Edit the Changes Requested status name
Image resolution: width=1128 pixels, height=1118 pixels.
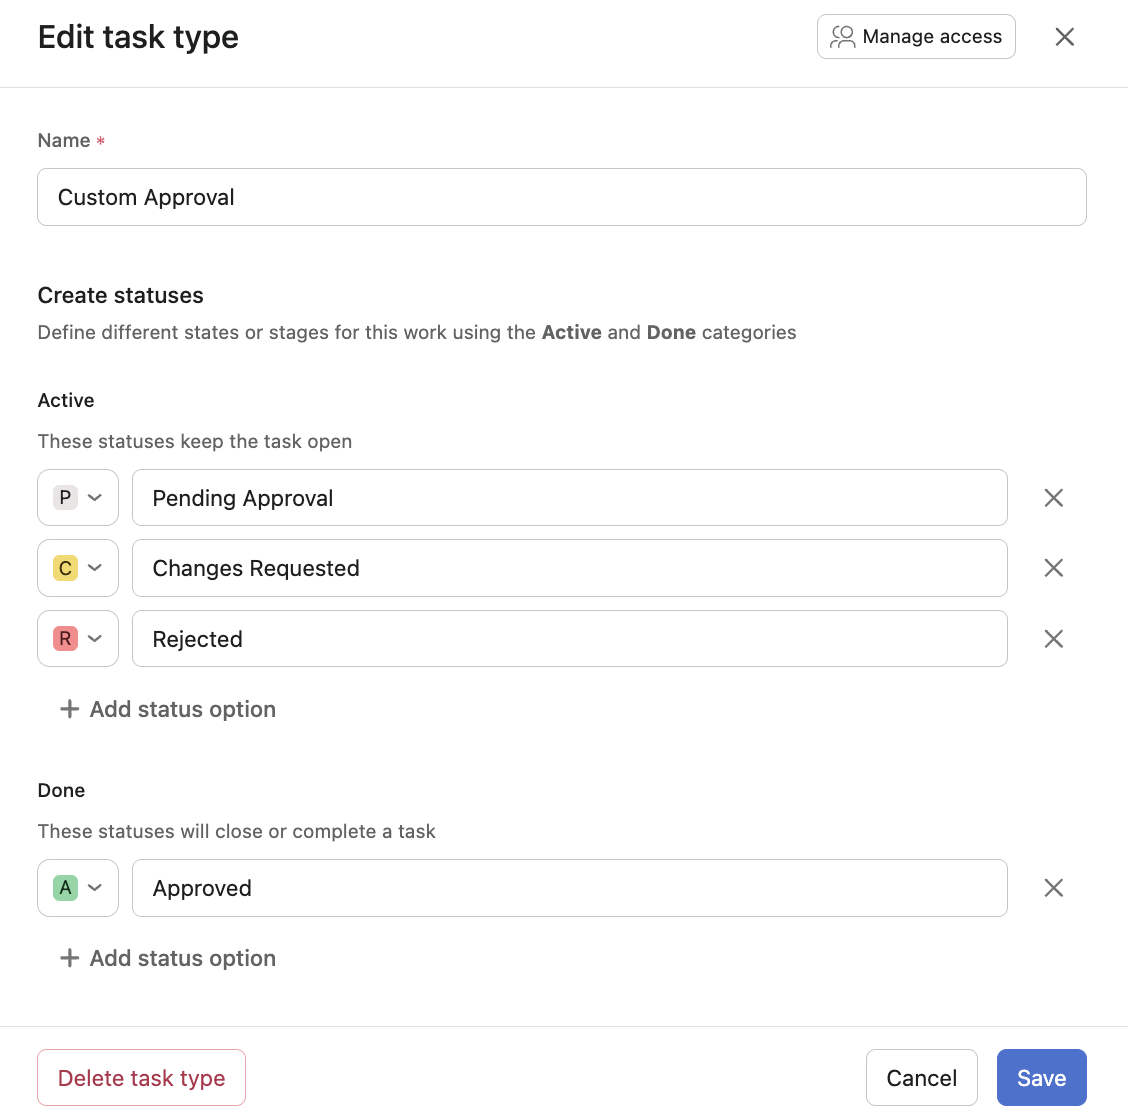point(569,568)
